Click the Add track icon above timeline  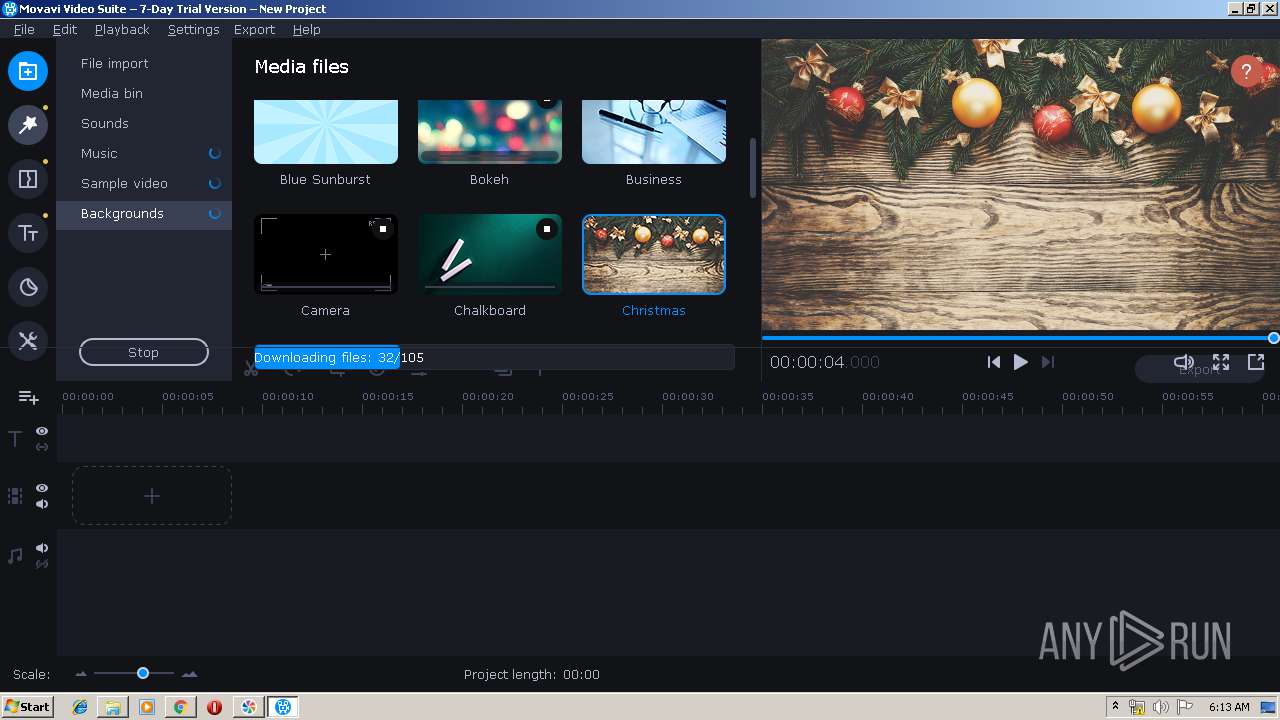tap(29, 398)
